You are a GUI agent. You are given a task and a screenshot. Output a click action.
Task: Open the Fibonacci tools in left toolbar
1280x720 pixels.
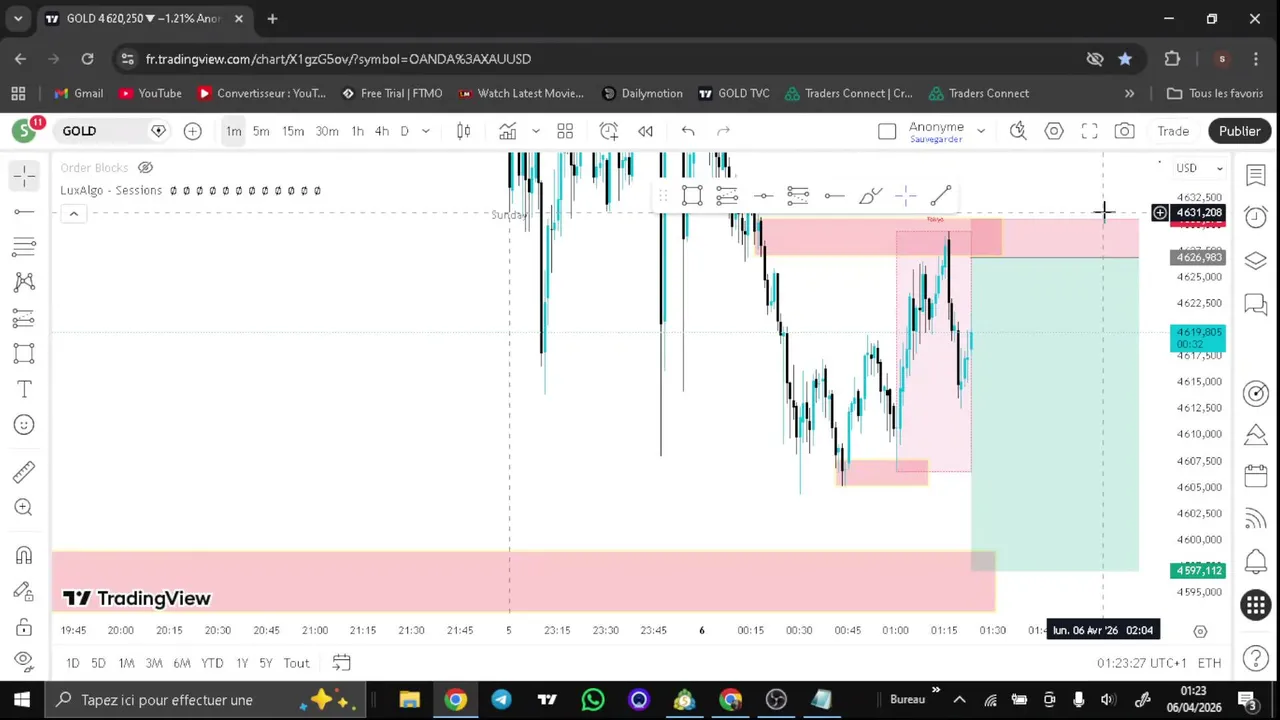[x=24, y=246]
